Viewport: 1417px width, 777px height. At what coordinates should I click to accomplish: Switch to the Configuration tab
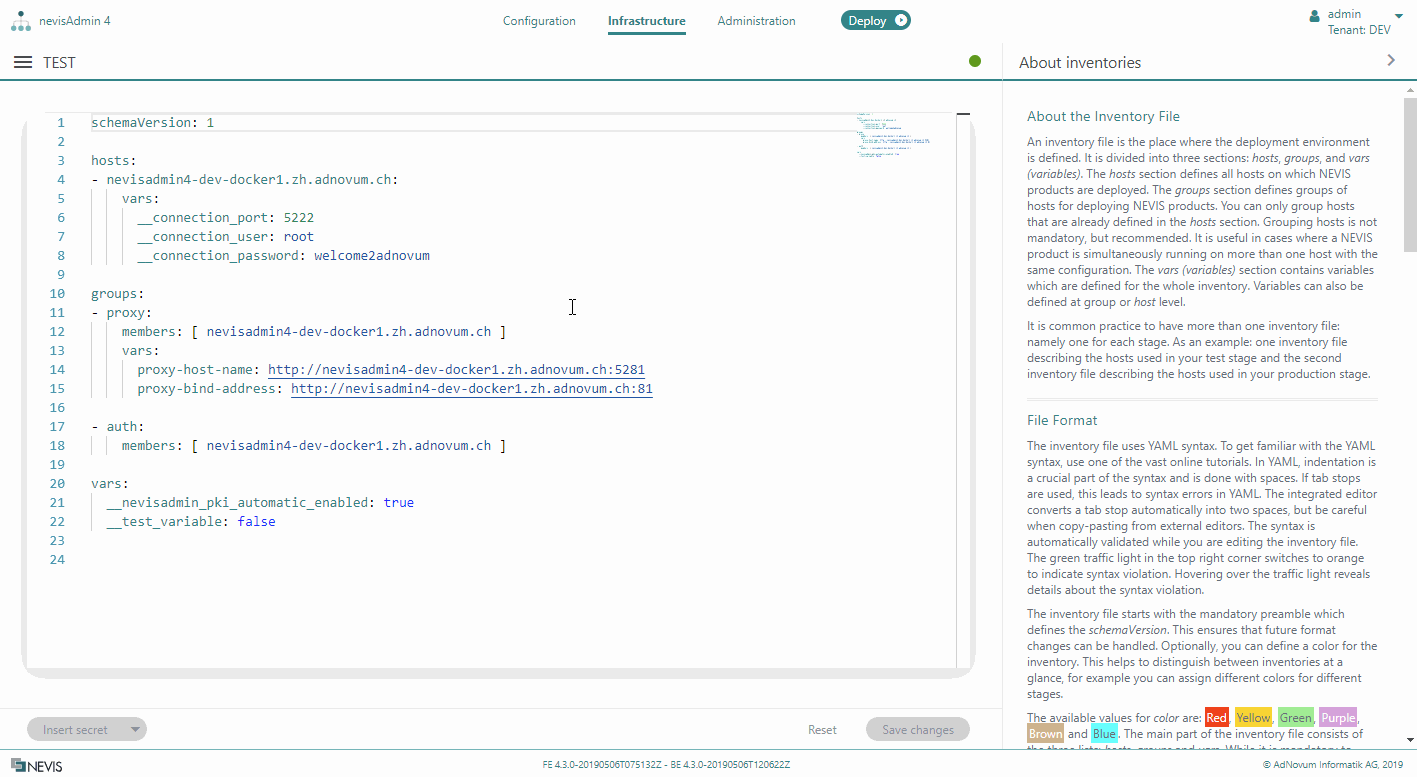539,21
